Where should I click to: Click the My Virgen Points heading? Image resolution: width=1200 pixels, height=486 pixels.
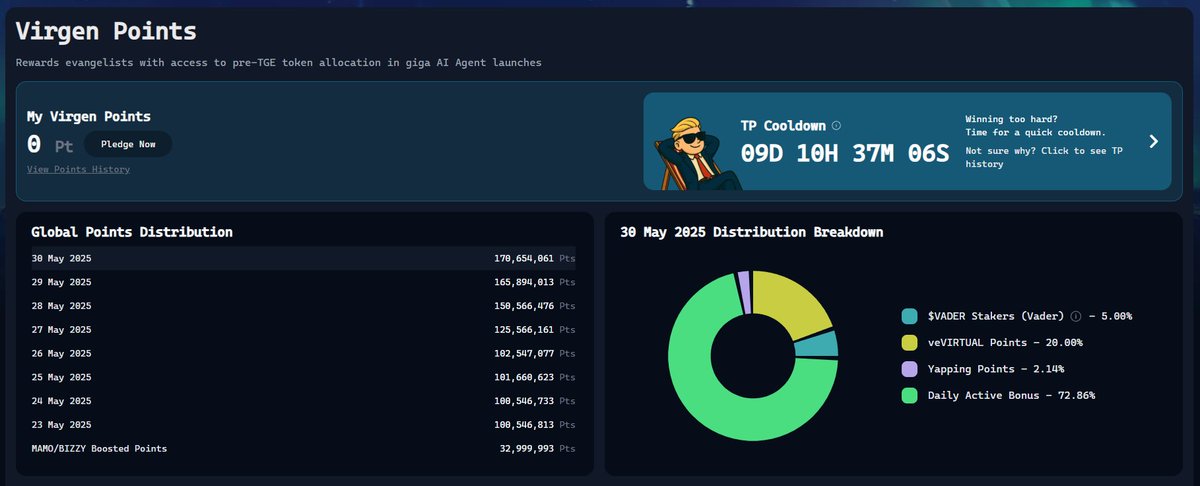click(x=89, y=117)
